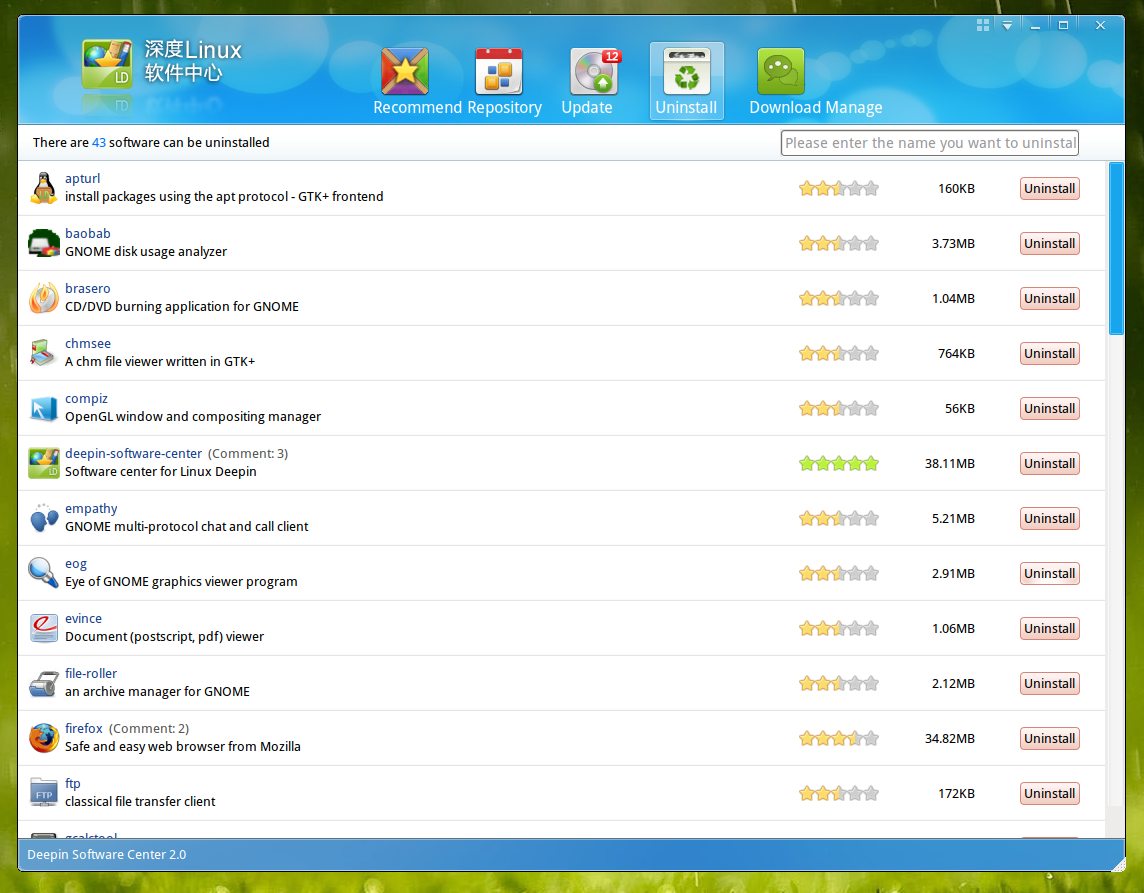Image resolution: width=1144 pixels, height=893 pixels.
Task: Click Uninstall for evince
Action: pos(1049,628)
